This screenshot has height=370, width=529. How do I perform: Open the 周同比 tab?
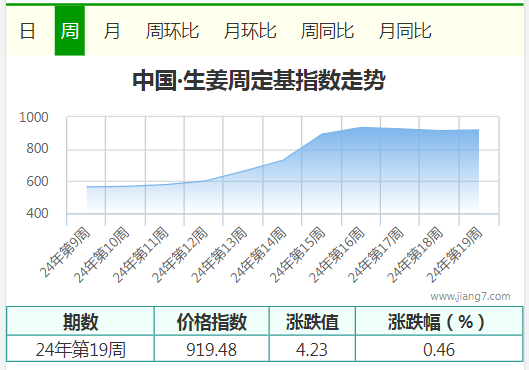click(x=328, y=31)
